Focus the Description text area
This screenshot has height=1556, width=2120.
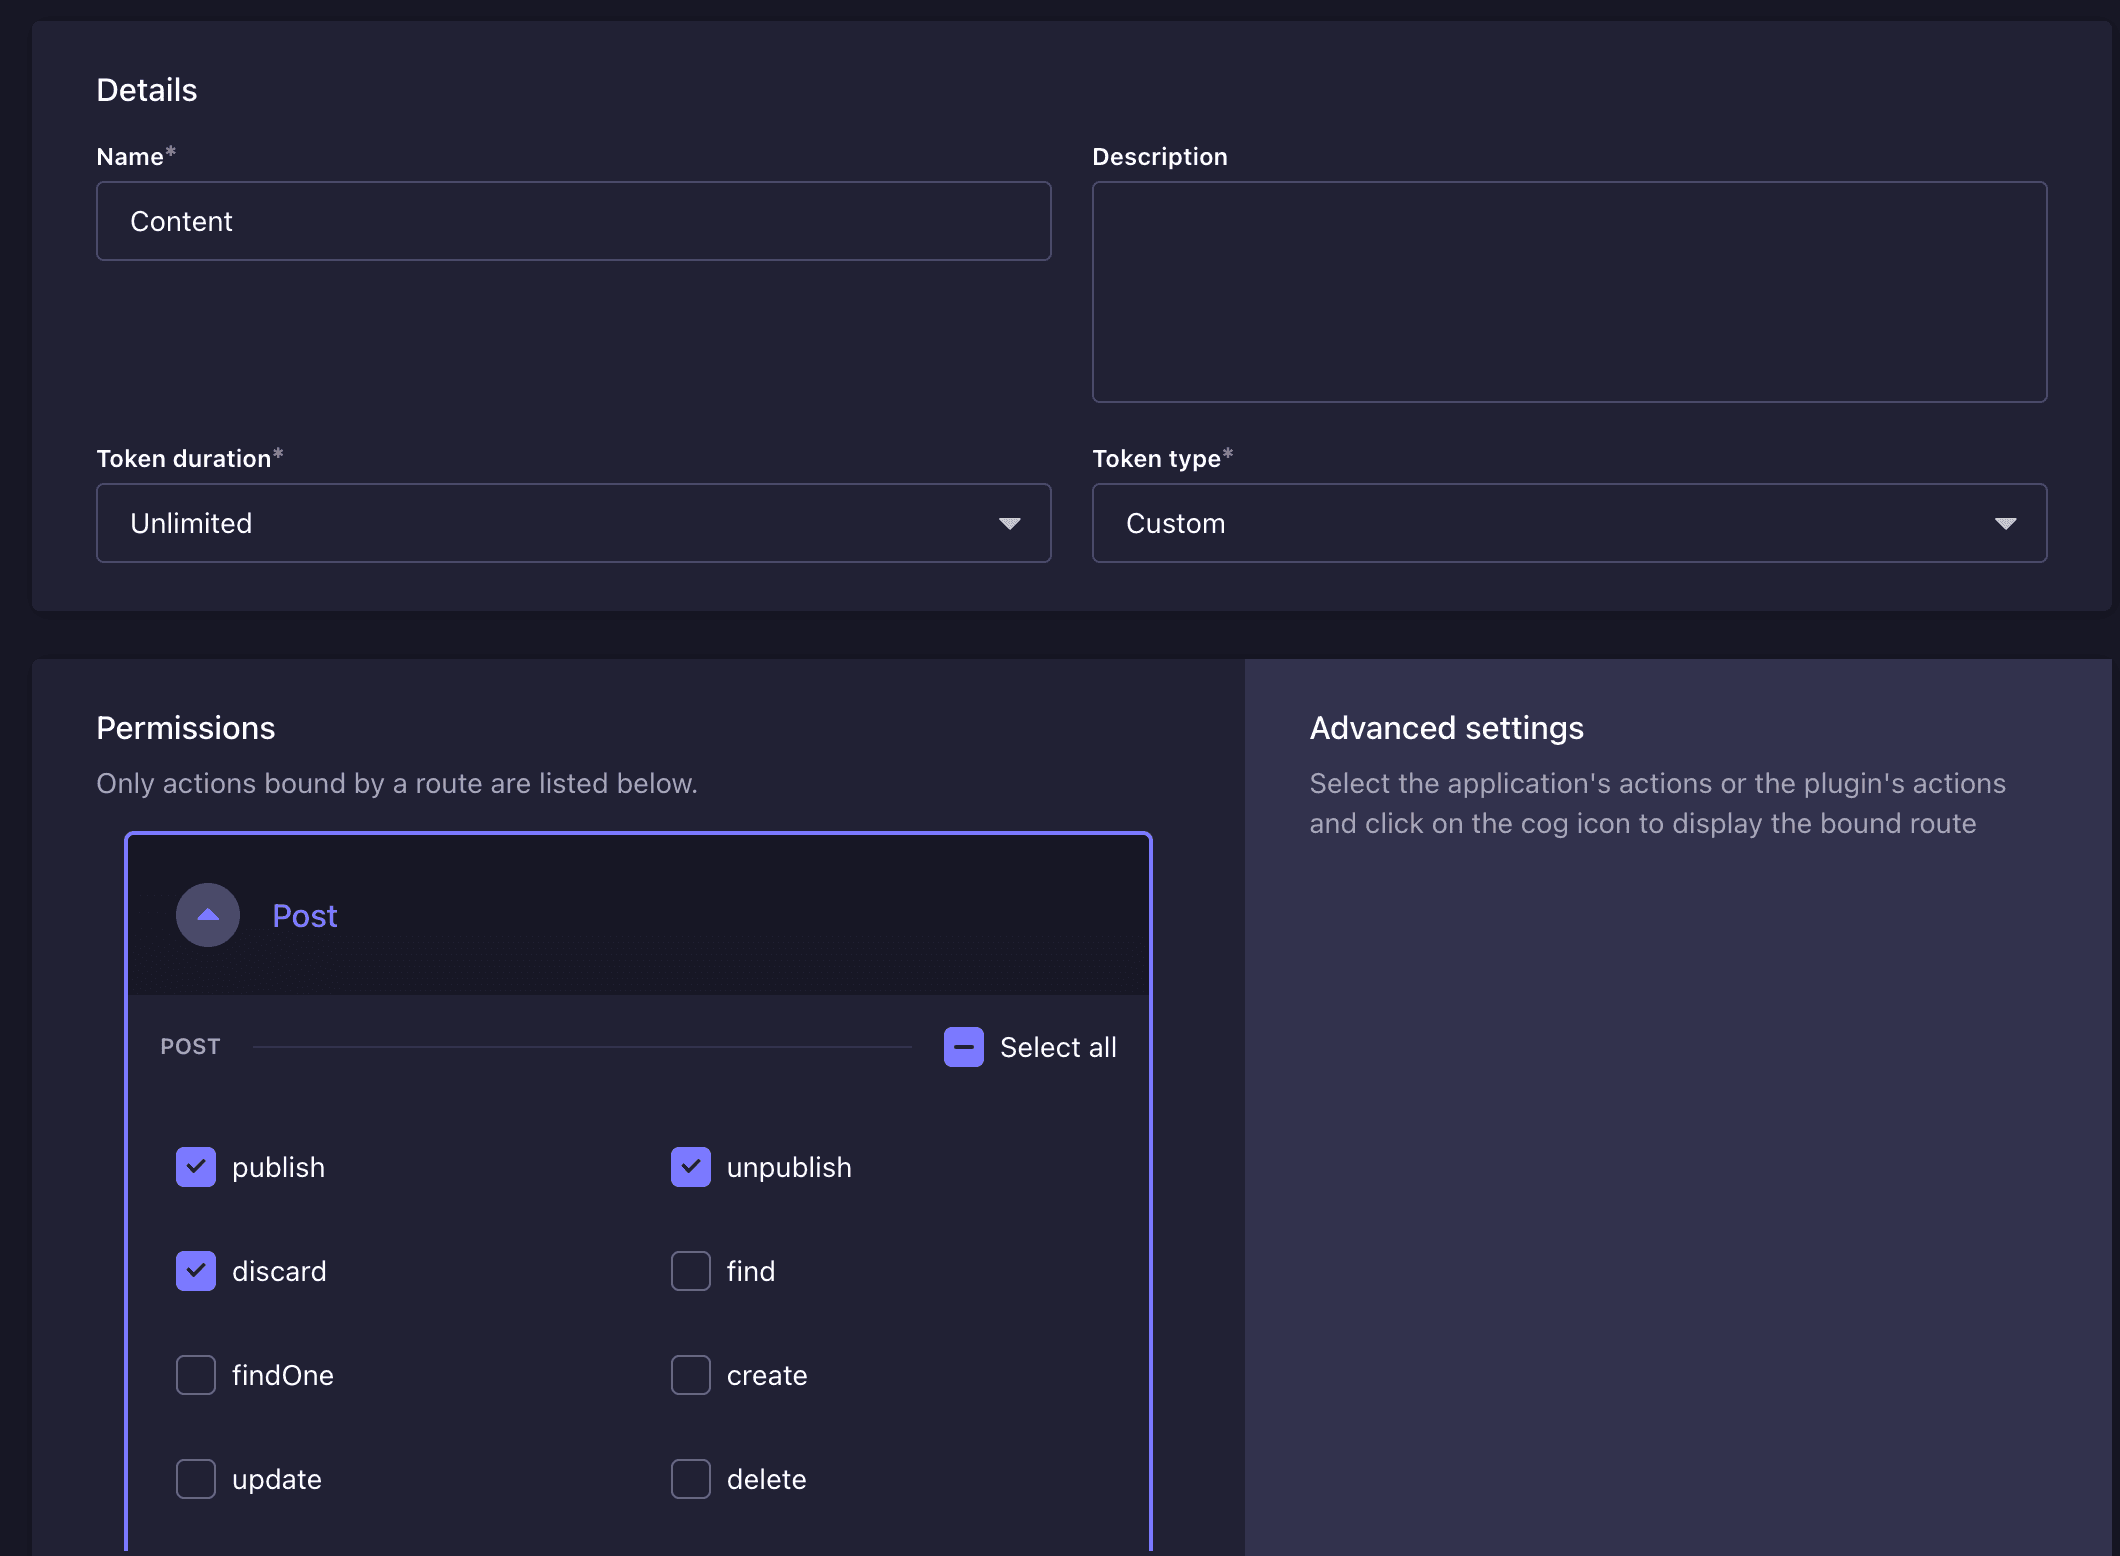(1570, 292)
